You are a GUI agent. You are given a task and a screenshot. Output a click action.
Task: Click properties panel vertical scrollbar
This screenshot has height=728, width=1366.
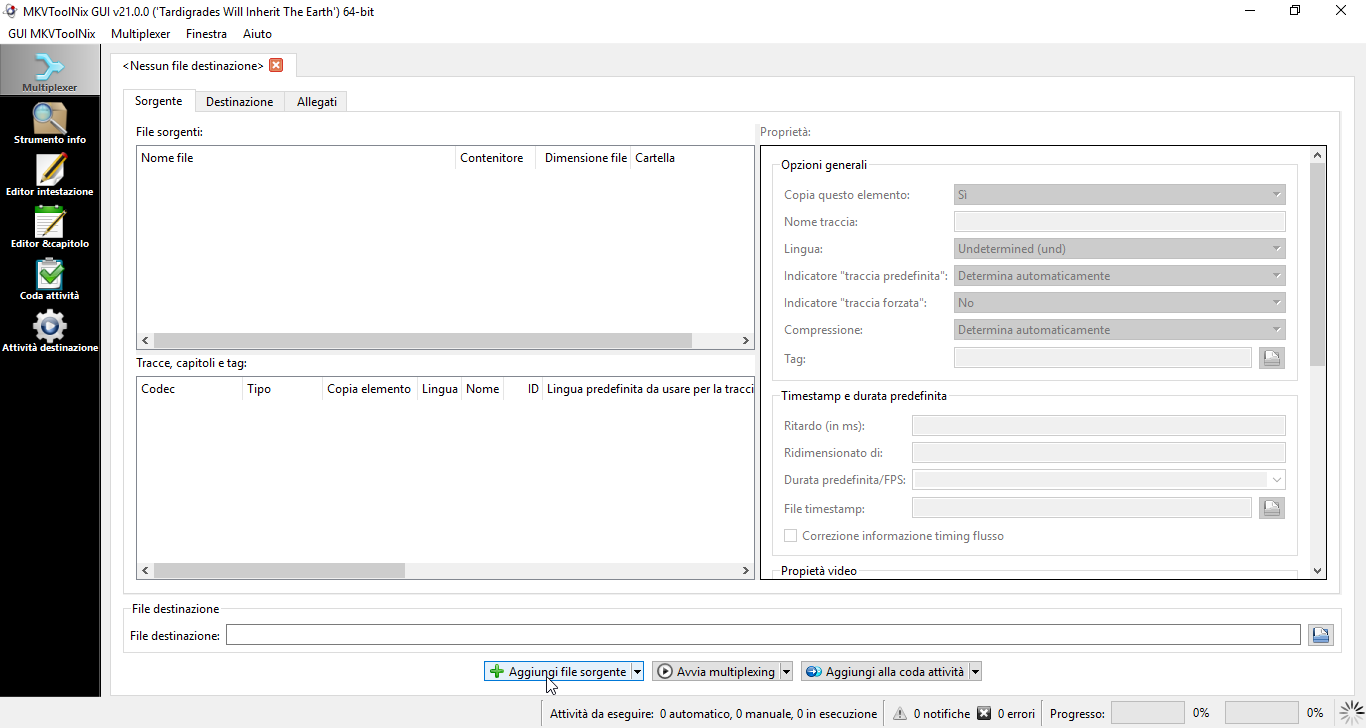[x=1317, y=263]
